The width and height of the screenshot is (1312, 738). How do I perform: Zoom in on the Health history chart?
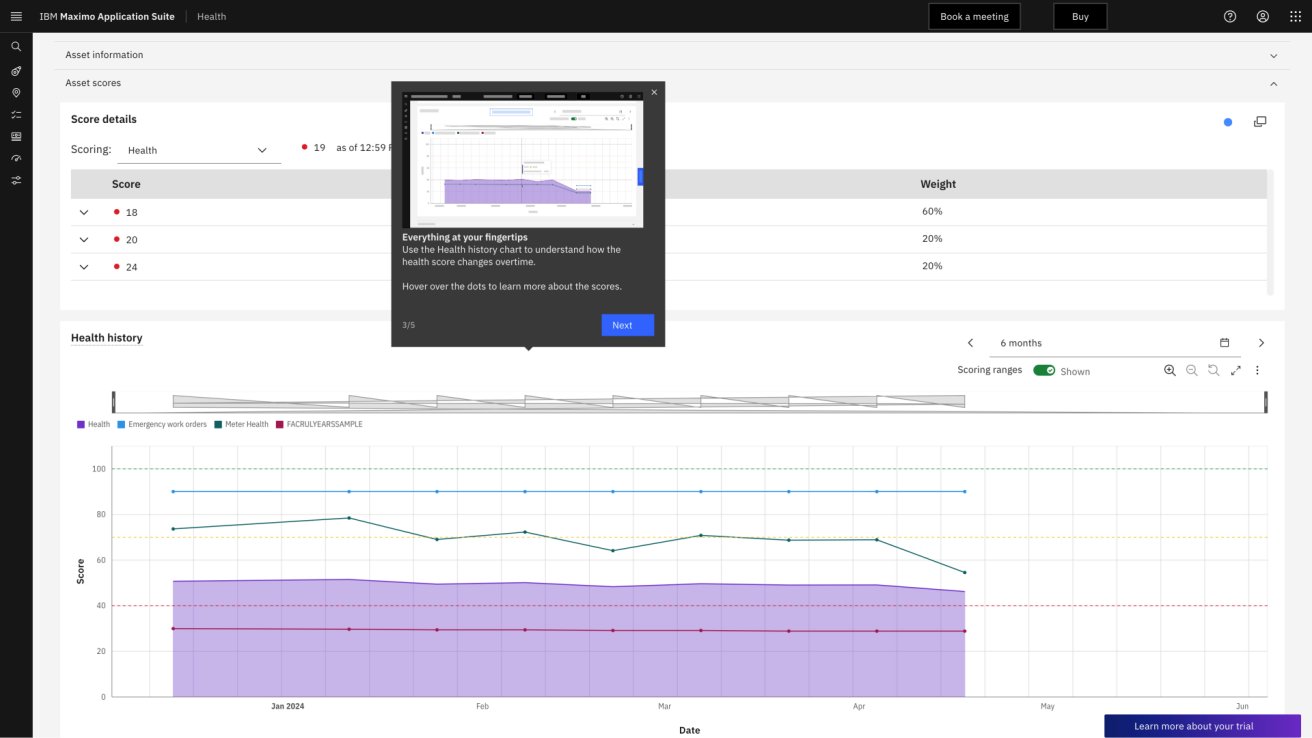click(x=1169, y=370)
